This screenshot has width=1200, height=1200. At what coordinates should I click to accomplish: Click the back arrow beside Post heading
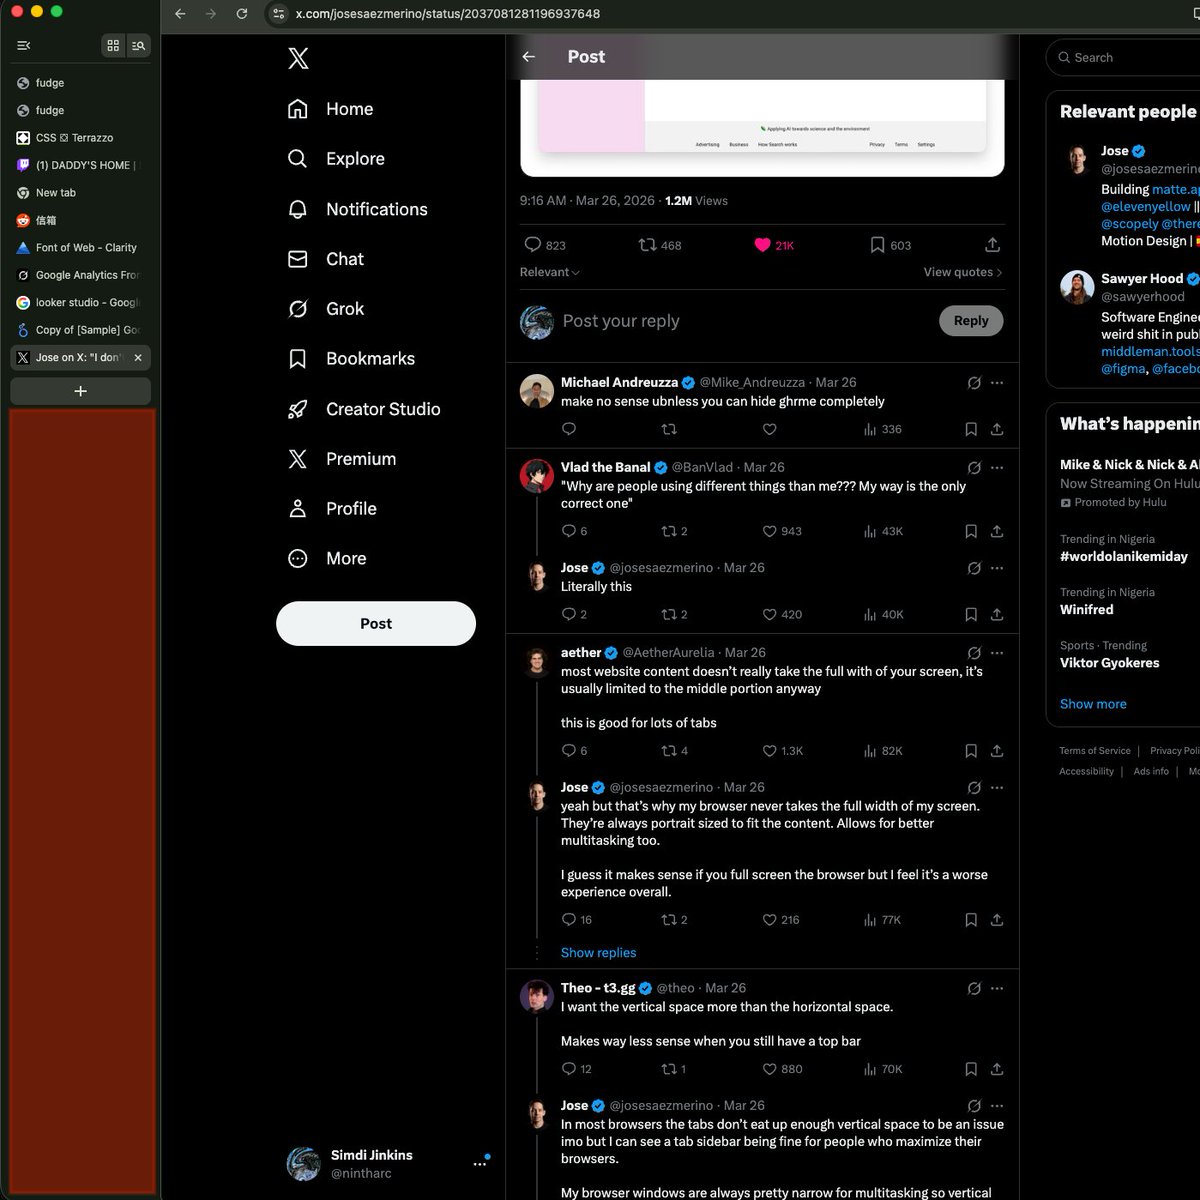point(529,57)
